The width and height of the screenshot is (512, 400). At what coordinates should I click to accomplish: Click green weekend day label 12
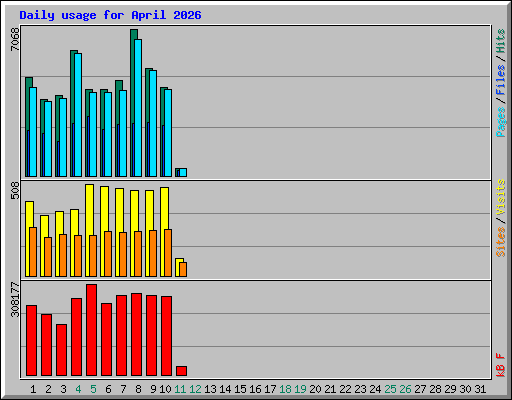pos(195,389)
